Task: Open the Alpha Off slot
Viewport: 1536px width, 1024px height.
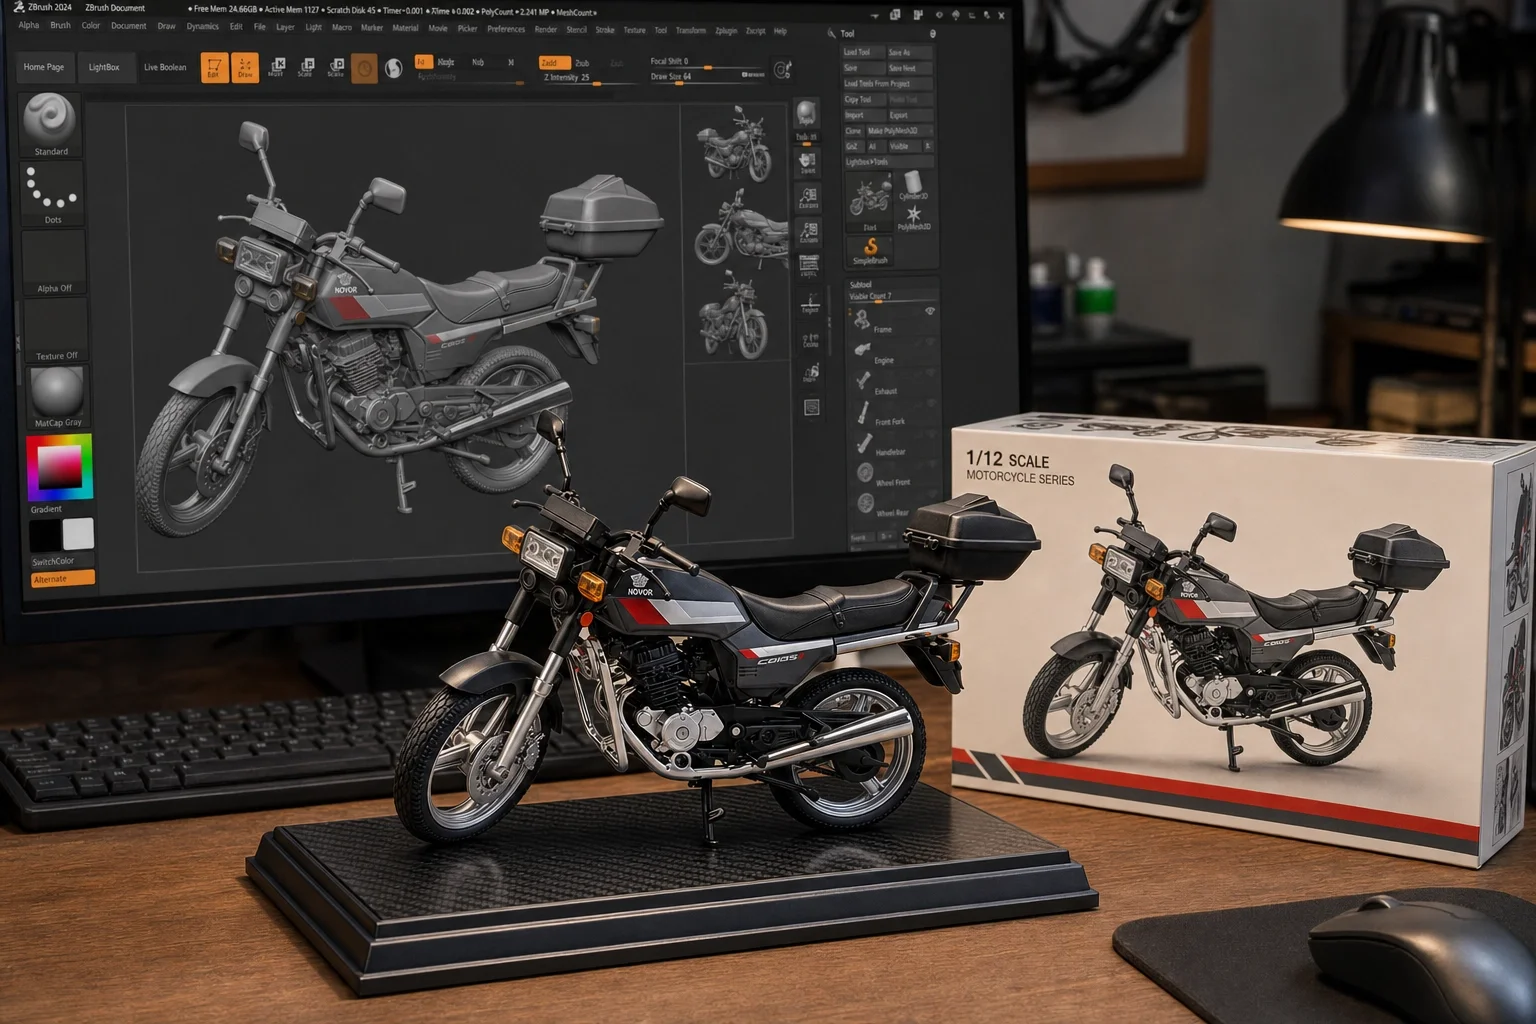Action: (x=54, y=262)
